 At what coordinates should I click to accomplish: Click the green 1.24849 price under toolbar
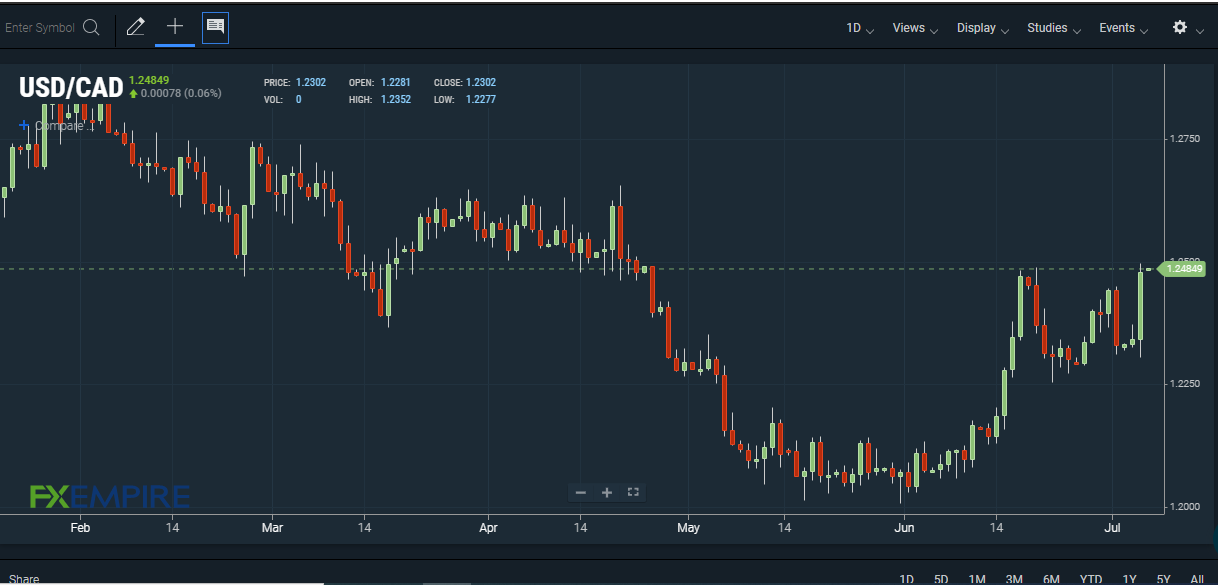149,80
